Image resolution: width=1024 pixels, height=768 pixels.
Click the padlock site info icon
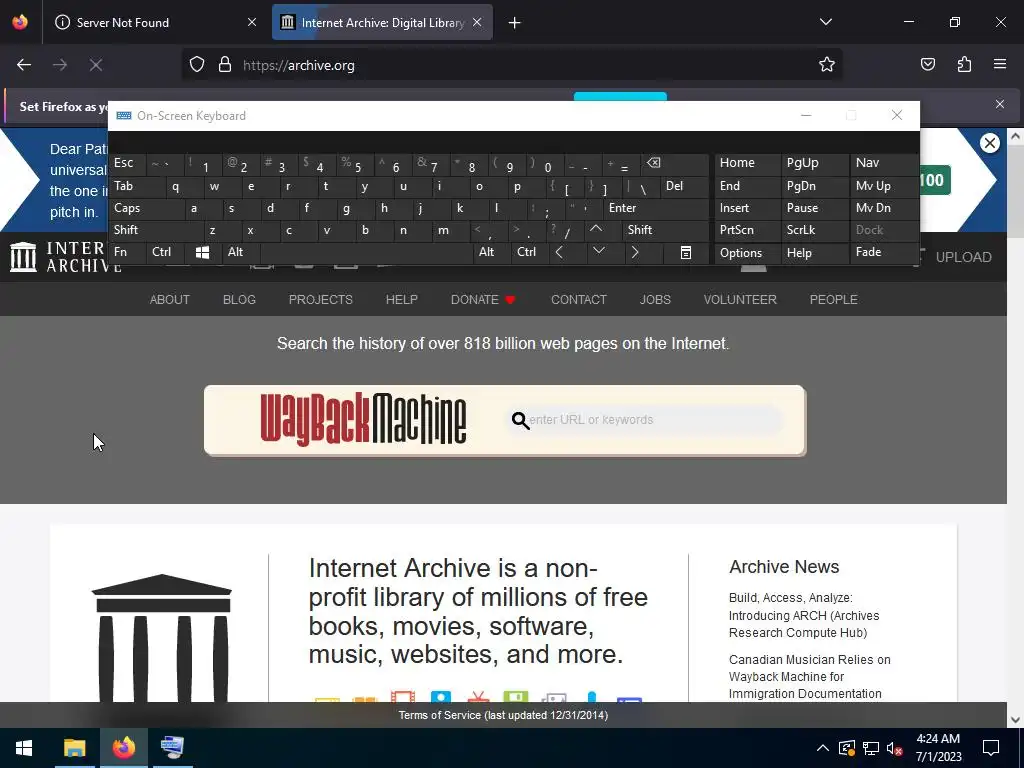click(225, 65)
